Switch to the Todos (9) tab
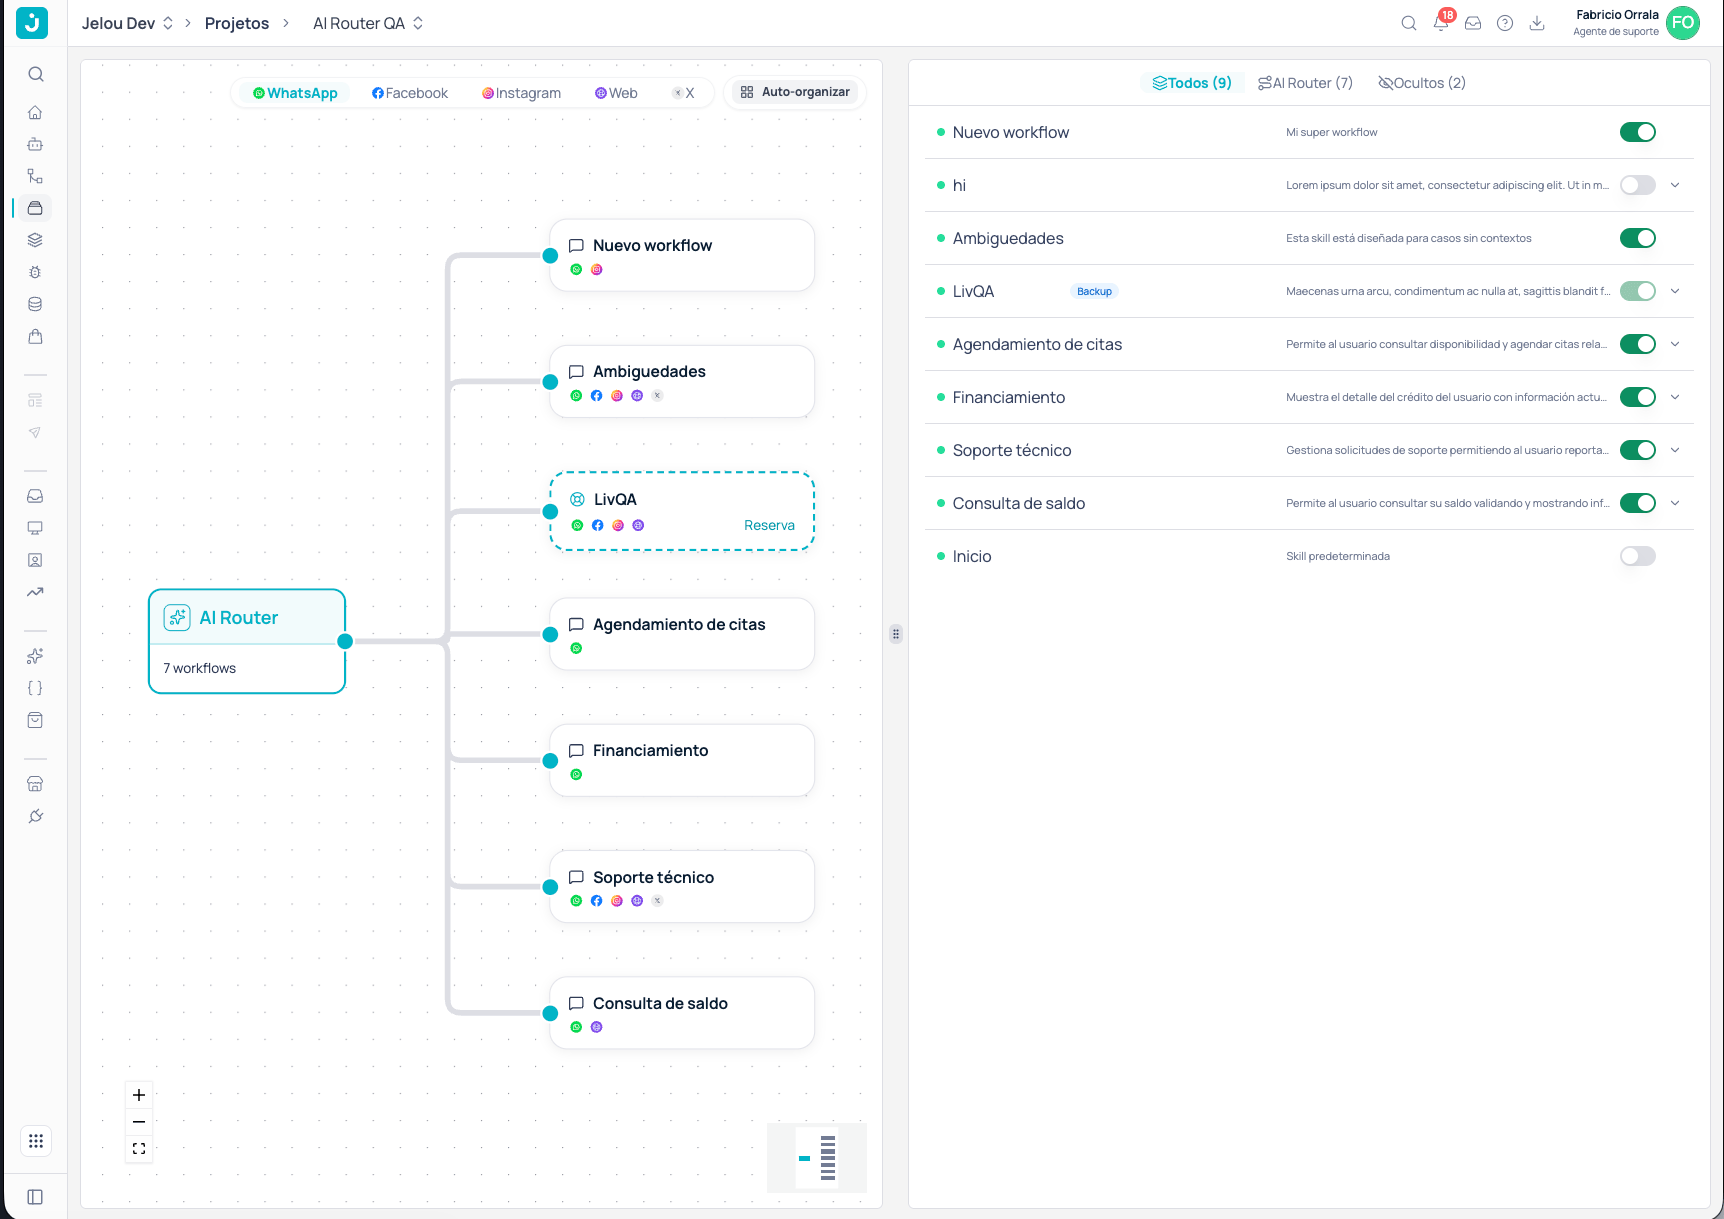Screen dimensions: 1724x1219 [x=1192, y=83]
